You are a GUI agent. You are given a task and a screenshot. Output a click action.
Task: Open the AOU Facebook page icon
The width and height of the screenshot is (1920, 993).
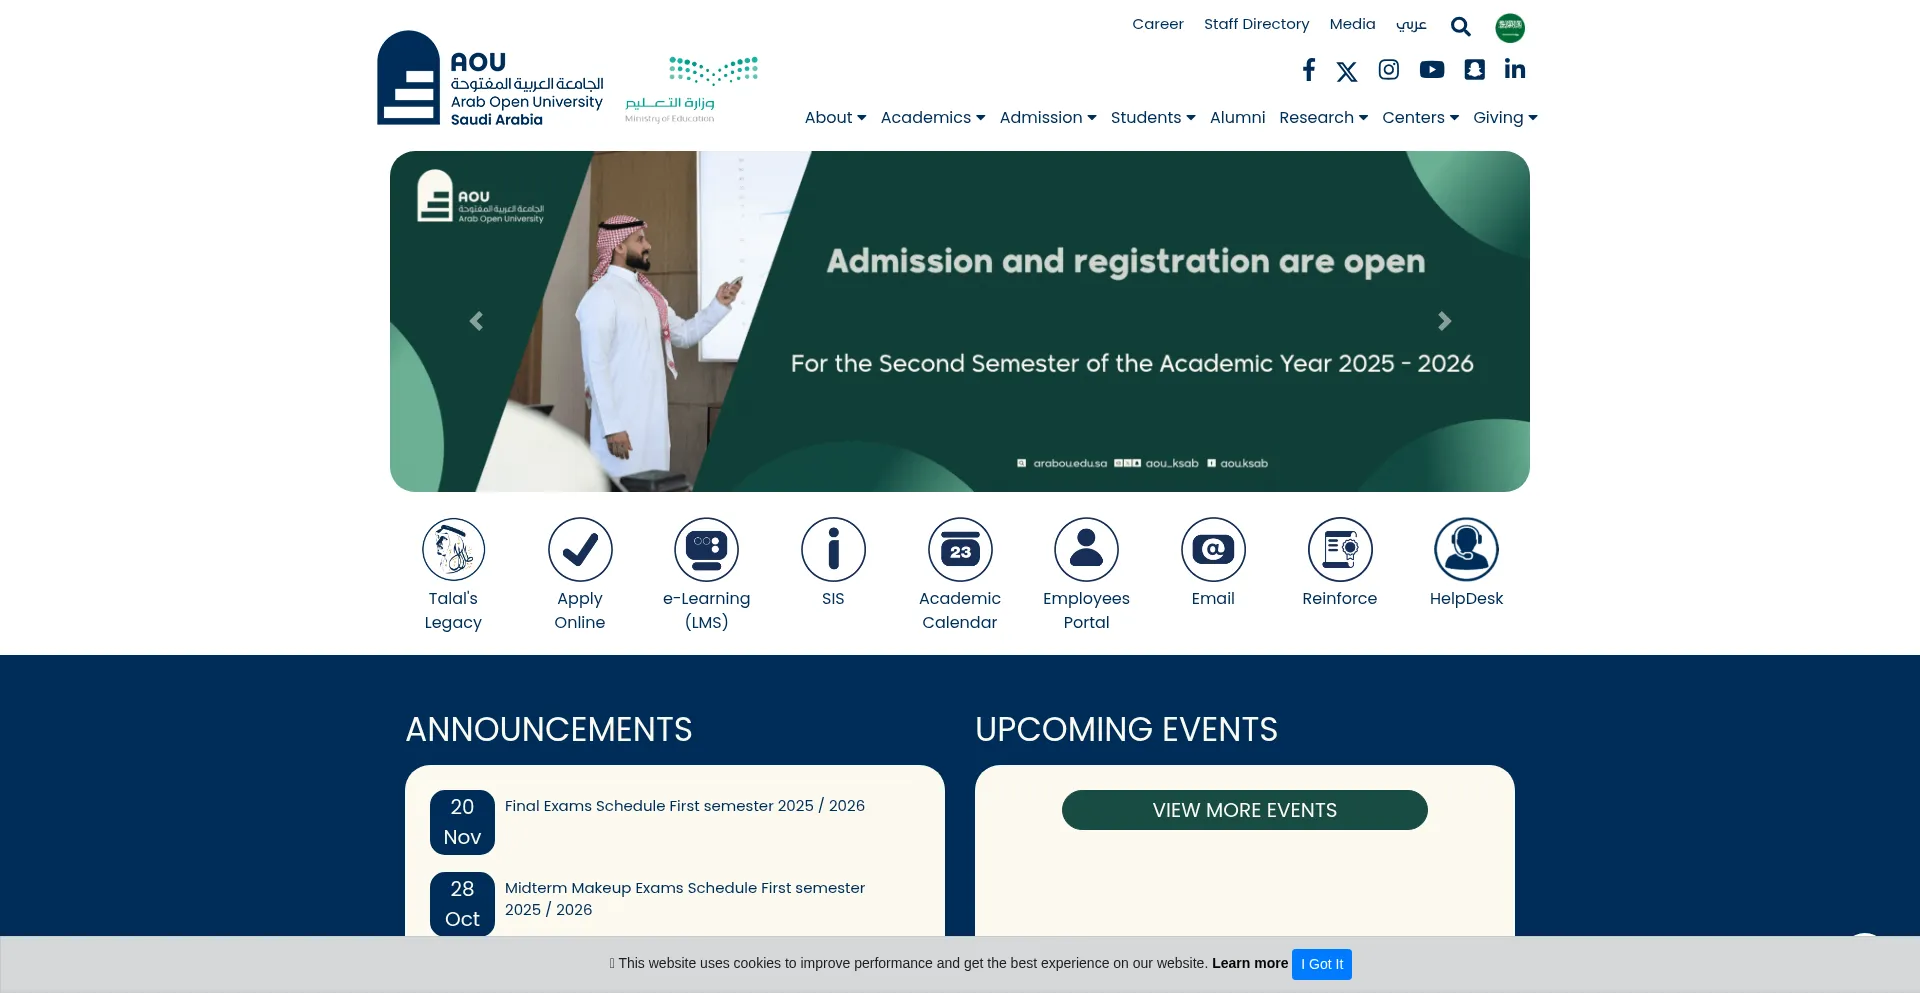(1308, 70)
